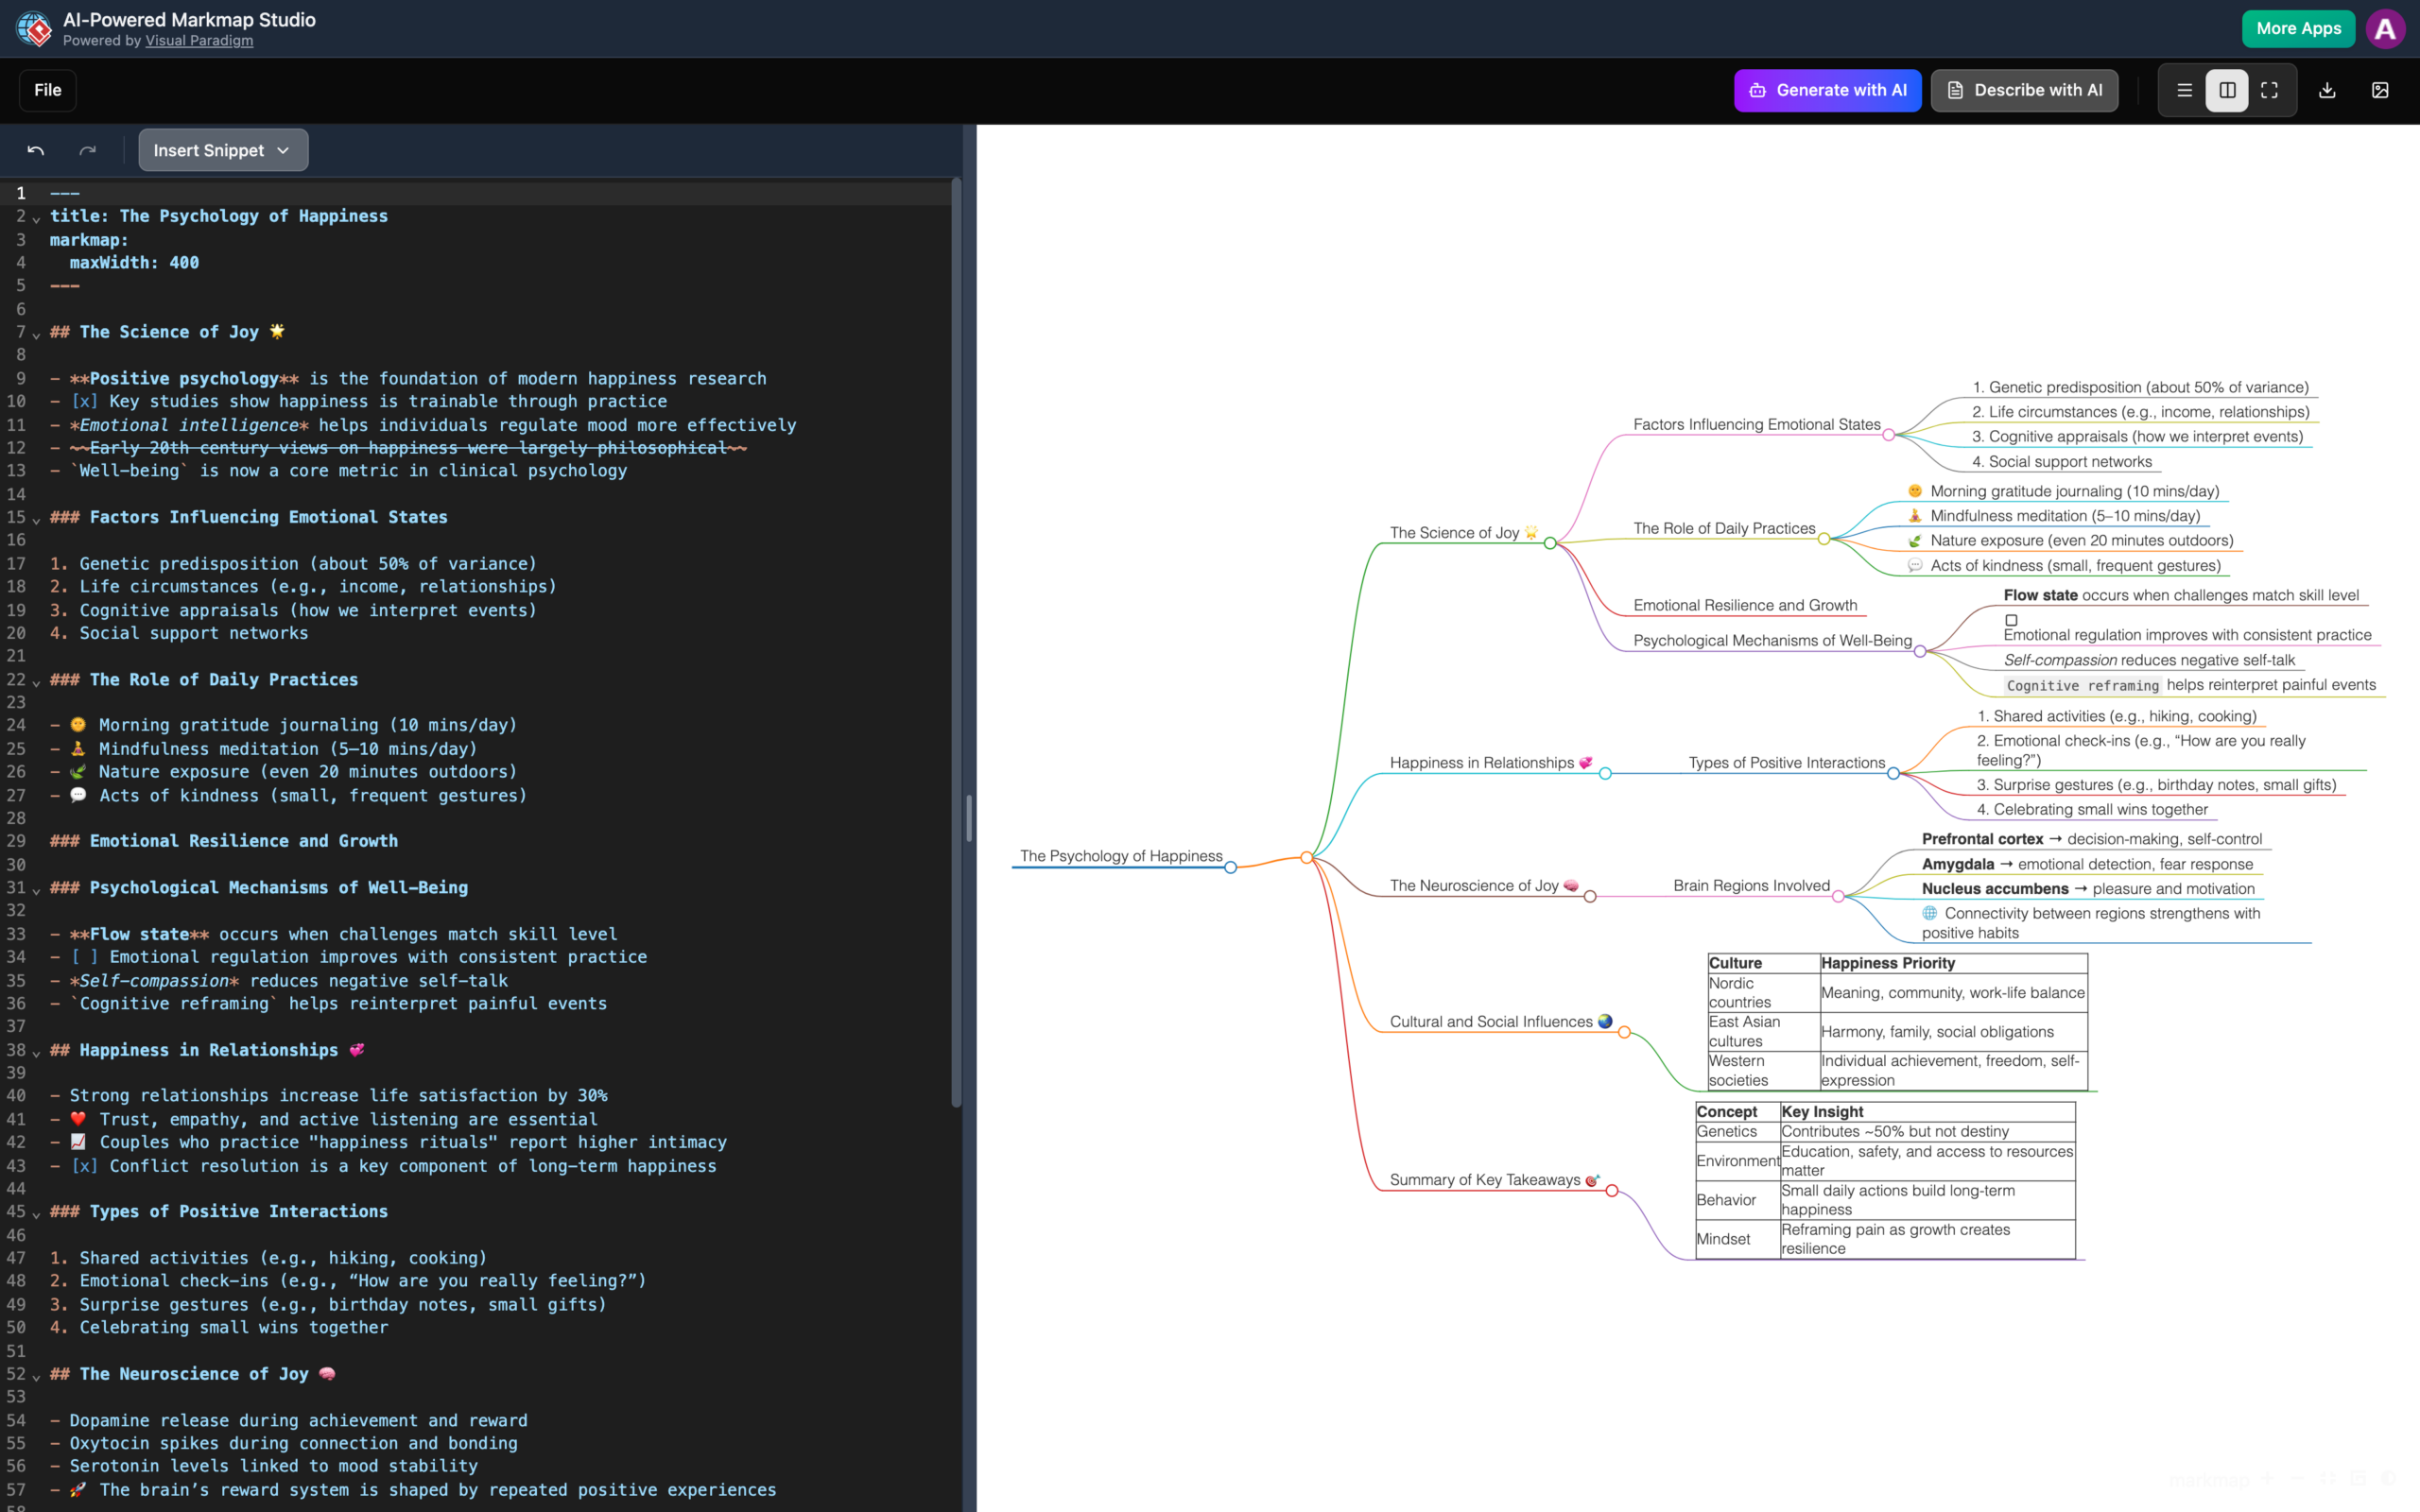Enter fullscreen map view with the frame icon
The image size is (2420, 1512).
pyautogui.click(x=2269, y=90)
